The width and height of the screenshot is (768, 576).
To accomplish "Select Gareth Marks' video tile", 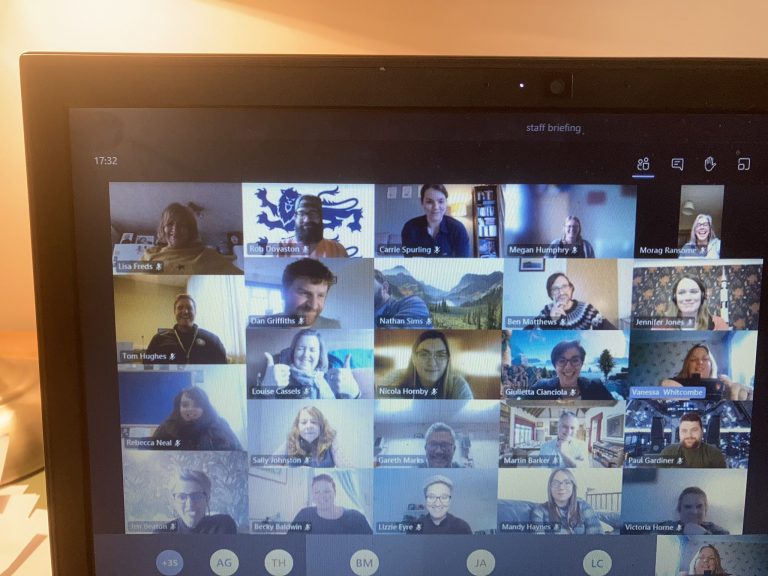I will tap(436, 434).
